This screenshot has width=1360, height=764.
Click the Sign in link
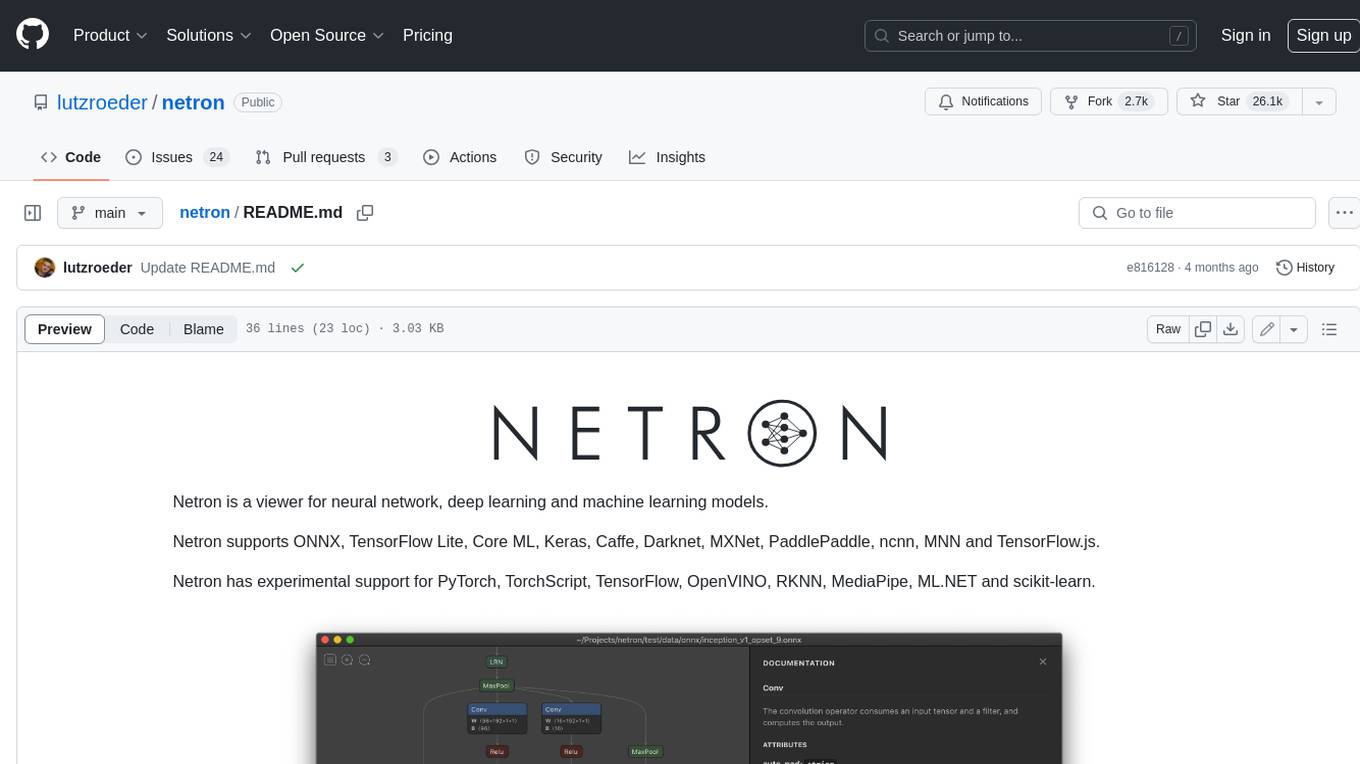1245,35
